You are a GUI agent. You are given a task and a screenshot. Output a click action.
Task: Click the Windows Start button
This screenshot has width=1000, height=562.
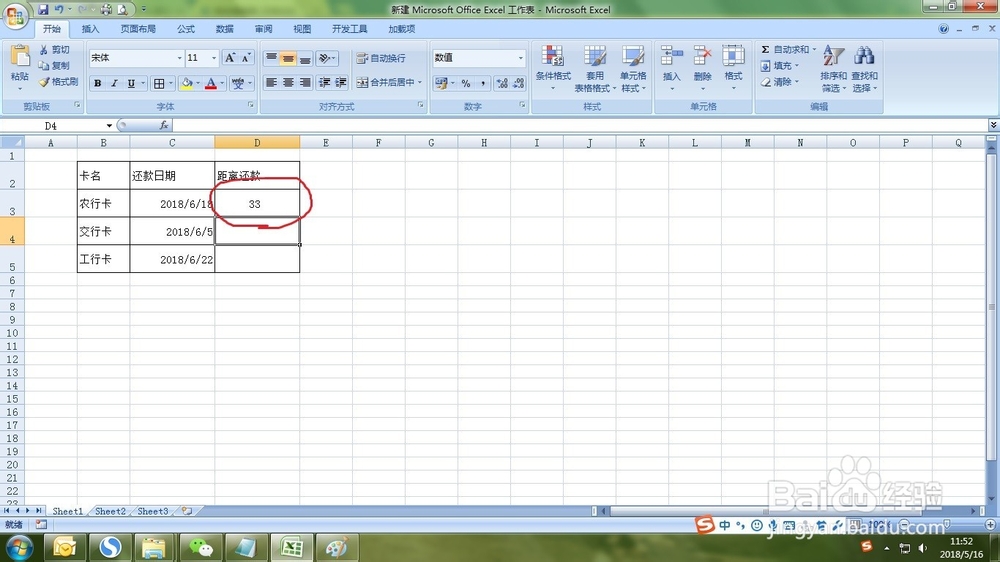19,548
